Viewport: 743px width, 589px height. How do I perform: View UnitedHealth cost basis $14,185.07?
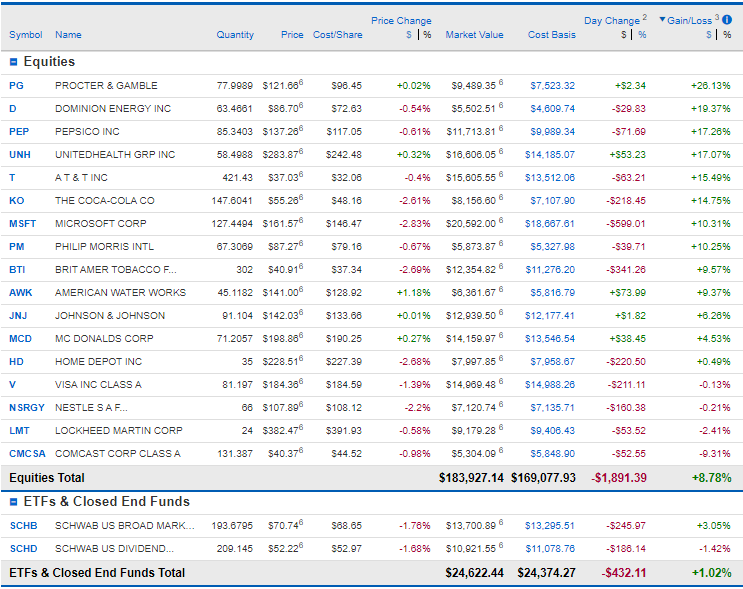(550, 154)
